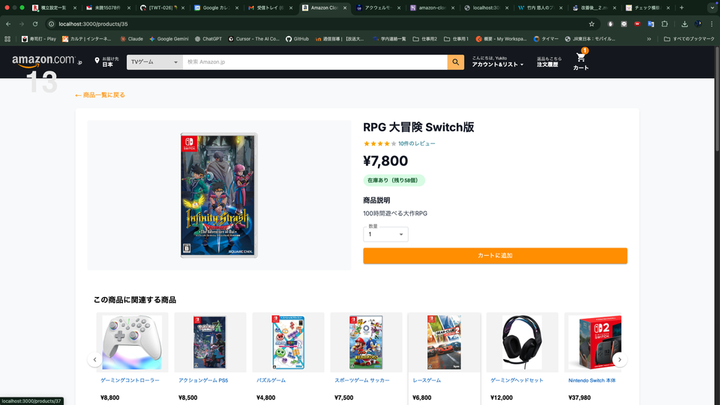Click the Google Translate extension icon
The height and width of the screenshot is (405, 720).
click(651, 24)
